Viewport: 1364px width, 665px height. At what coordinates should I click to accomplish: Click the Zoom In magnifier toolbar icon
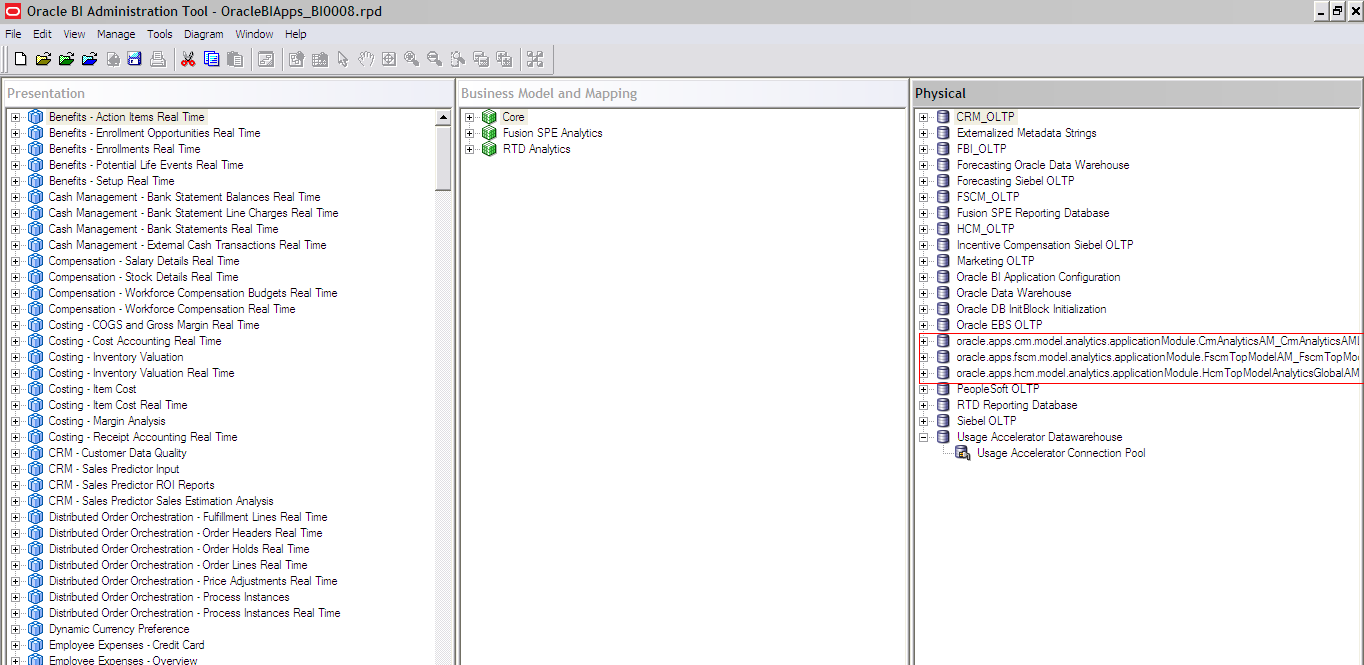coord(410,59)
